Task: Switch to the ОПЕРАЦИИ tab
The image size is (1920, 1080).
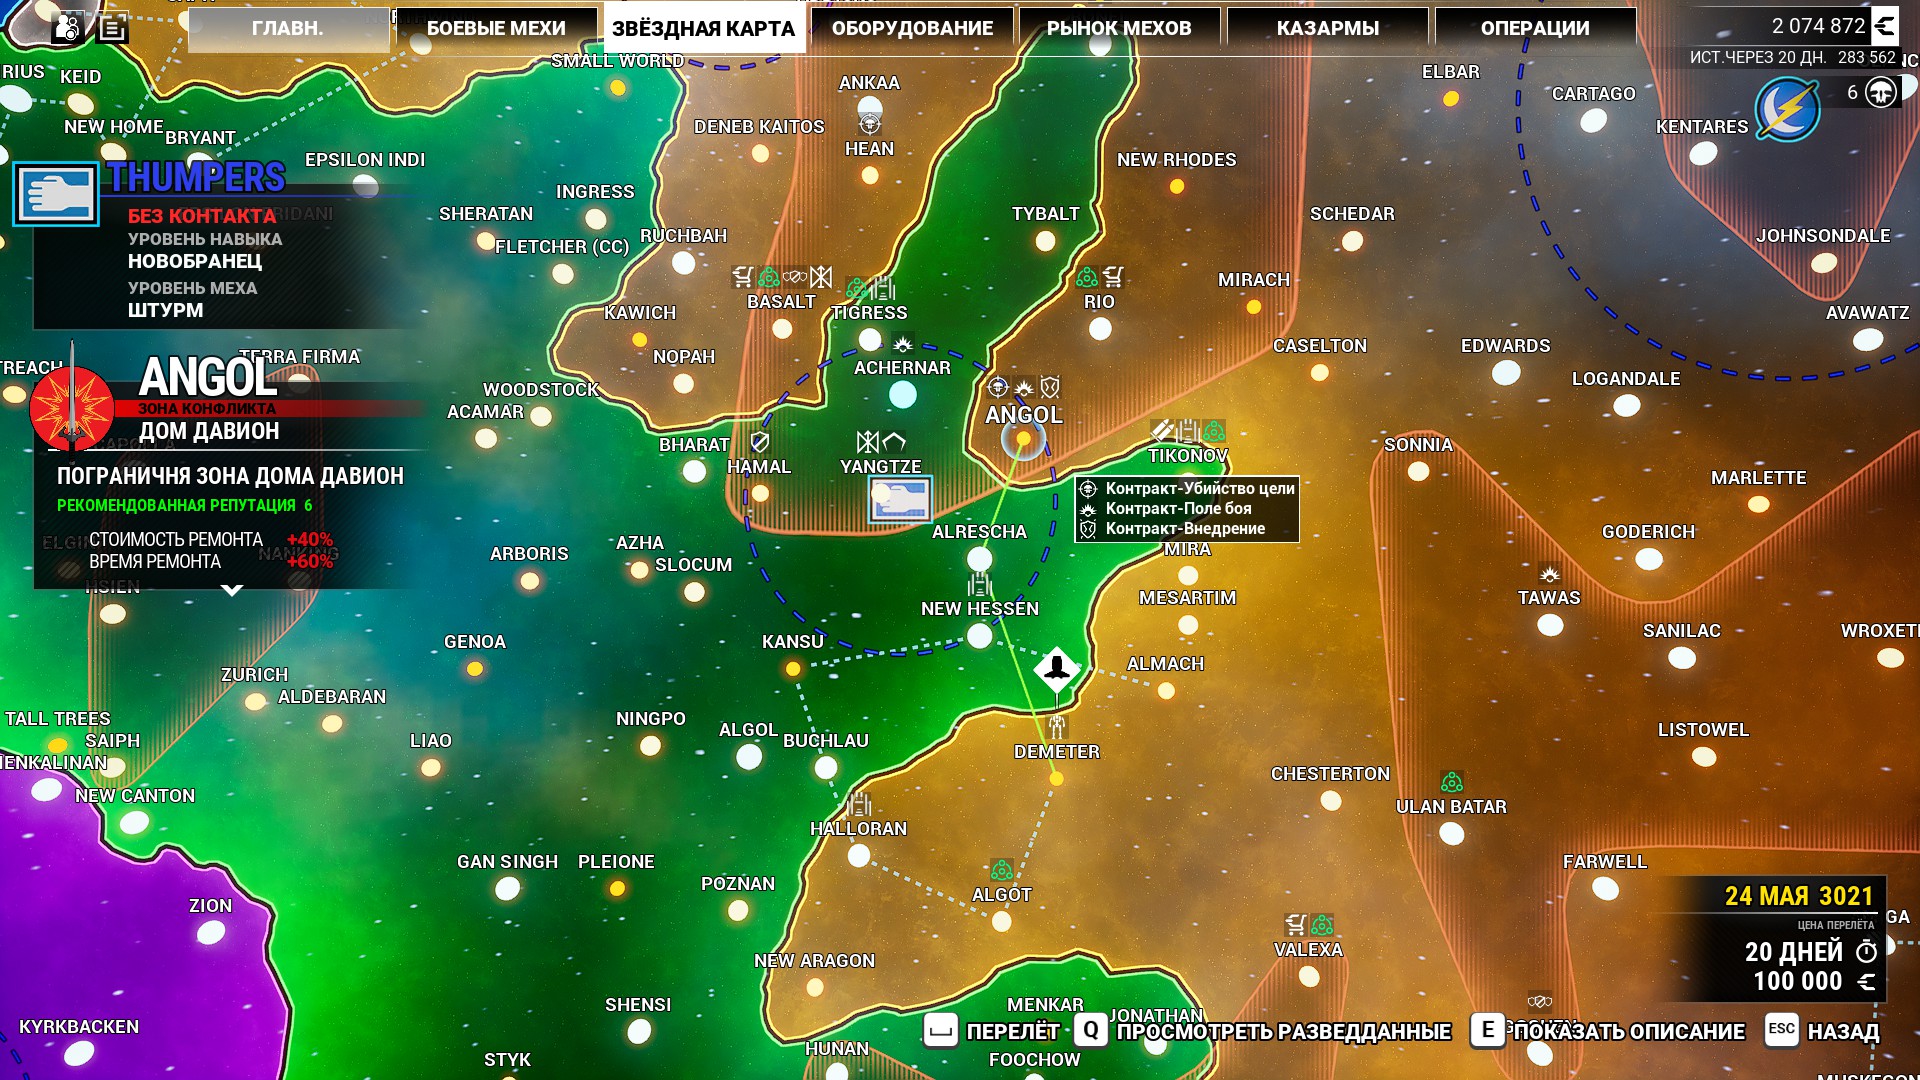Action: 1535,28
